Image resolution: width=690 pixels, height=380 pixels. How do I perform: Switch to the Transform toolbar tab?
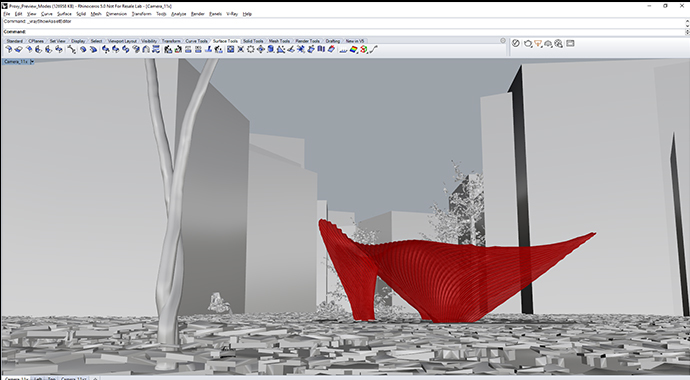pyautogui.click(x=171, y=41)
